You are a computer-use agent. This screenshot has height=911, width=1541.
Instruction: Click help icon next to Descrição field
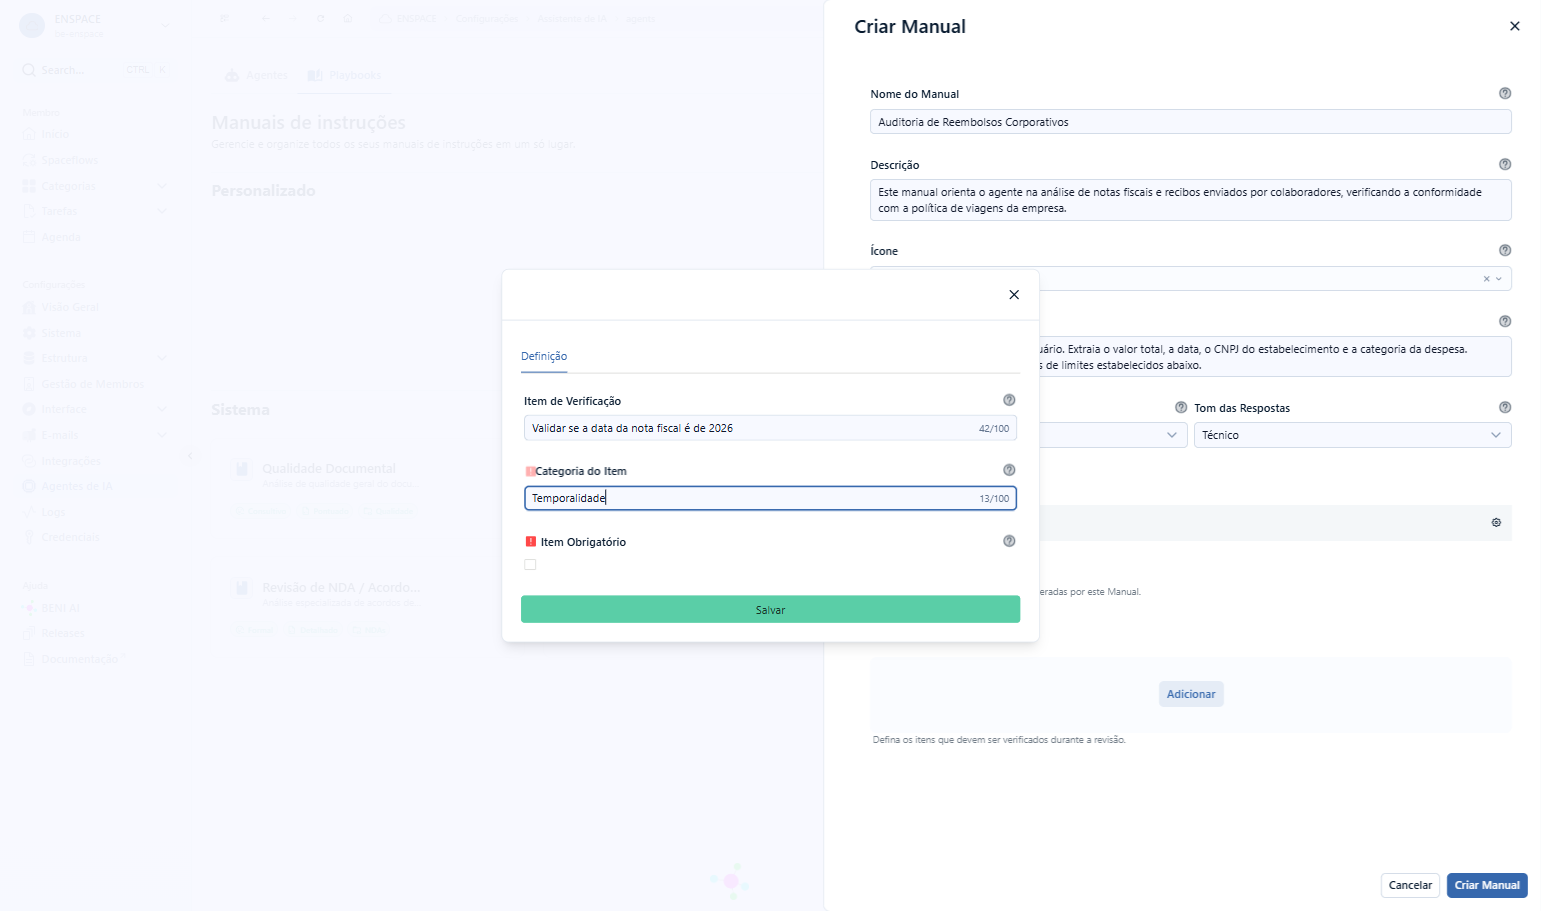coord(1505,164)
